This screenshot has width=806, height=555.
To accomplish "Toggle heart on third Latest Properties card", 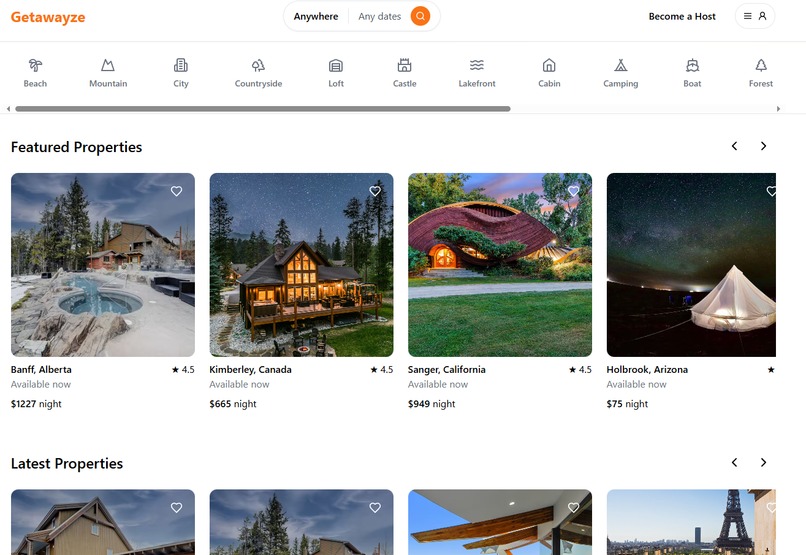I will [573, 508].
